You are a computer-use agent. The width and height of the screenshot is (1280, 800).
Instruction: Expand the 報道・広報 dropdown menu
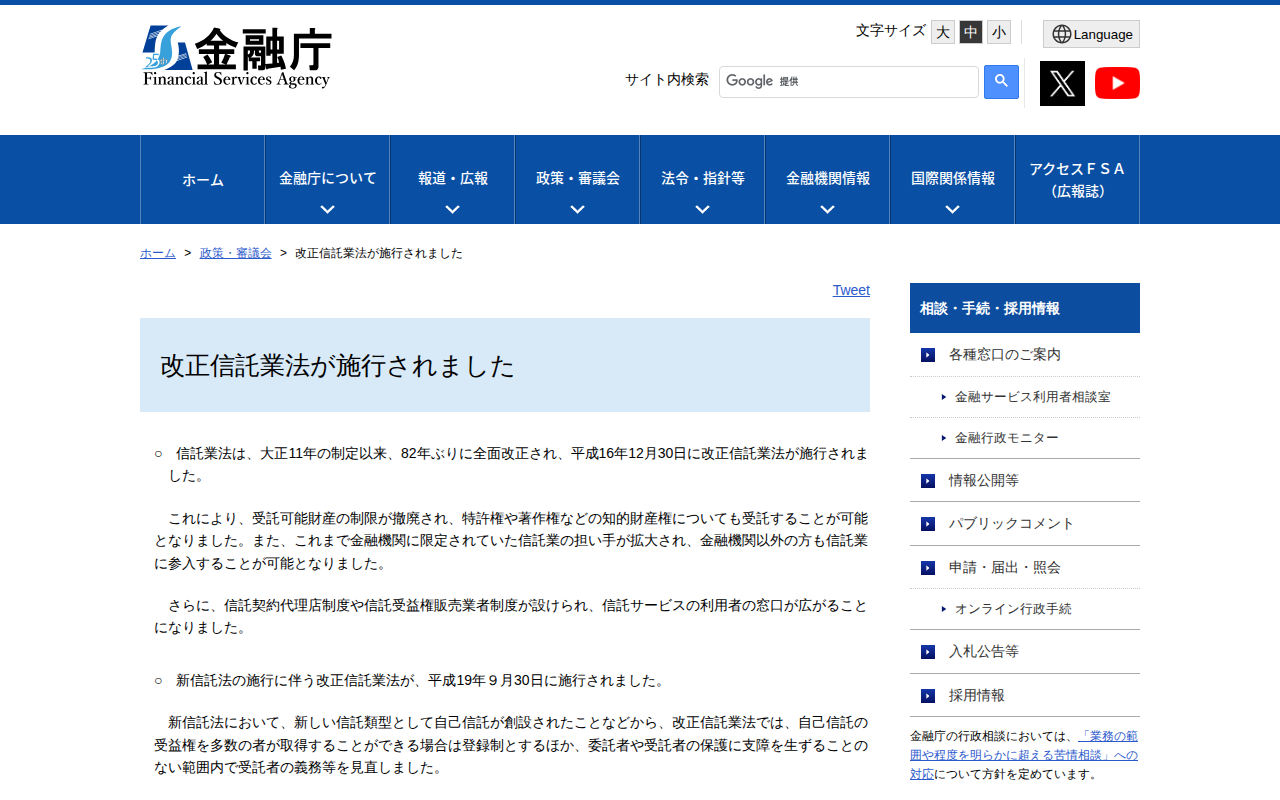point(451,179)
